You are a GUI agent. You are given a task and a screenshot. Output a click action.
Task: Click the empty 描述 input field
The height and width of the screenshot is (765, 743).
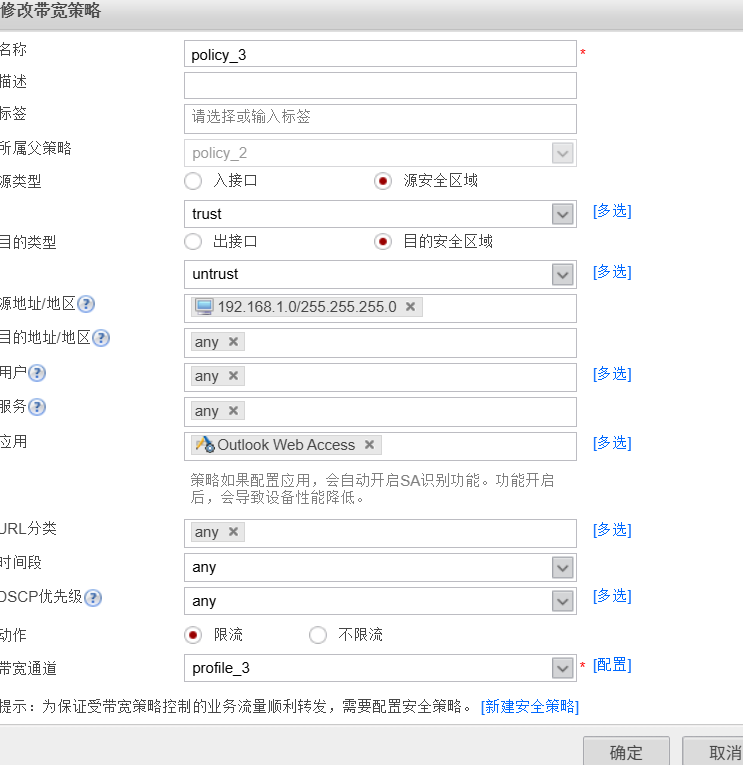click(381, 85)
